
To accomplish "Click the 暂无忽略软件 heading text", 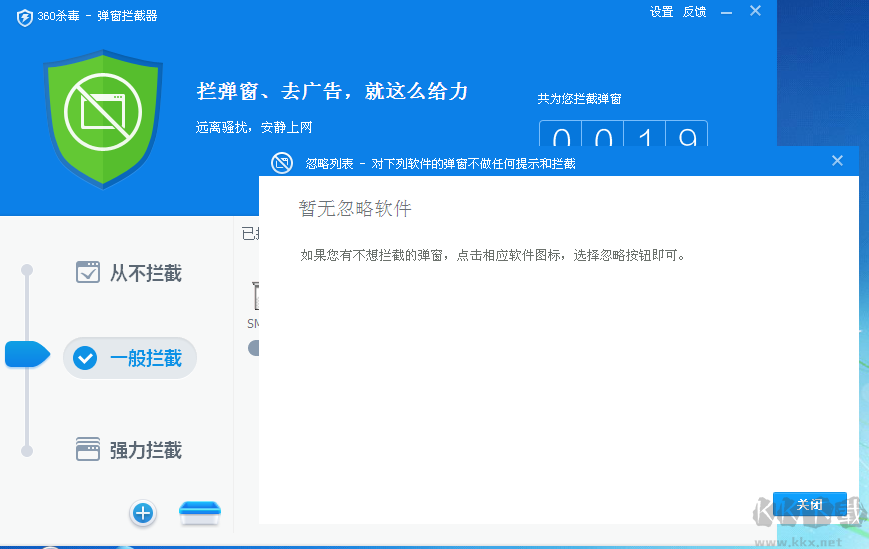I will point(355,209).
